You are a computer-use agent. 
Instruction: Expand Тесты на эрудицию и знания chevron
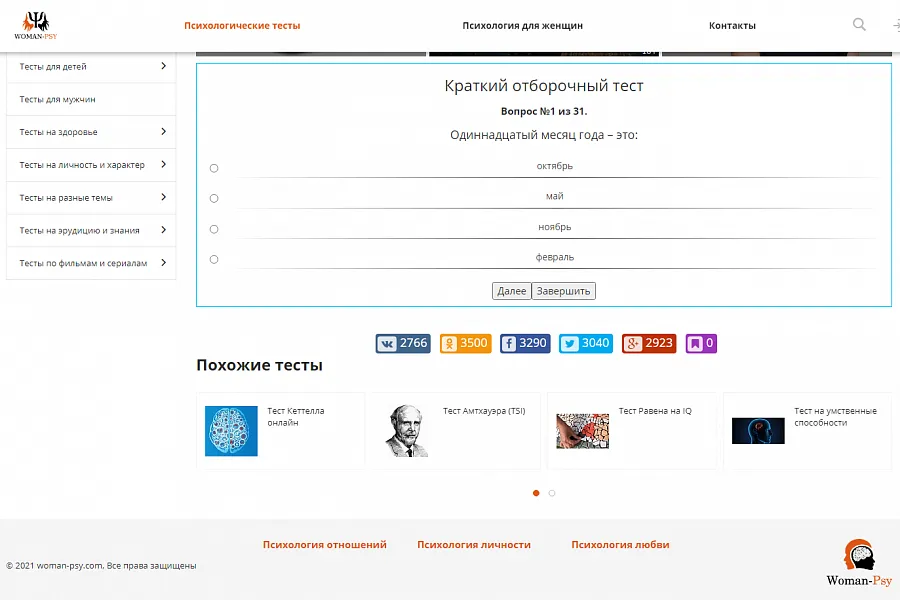pos(164,230)
